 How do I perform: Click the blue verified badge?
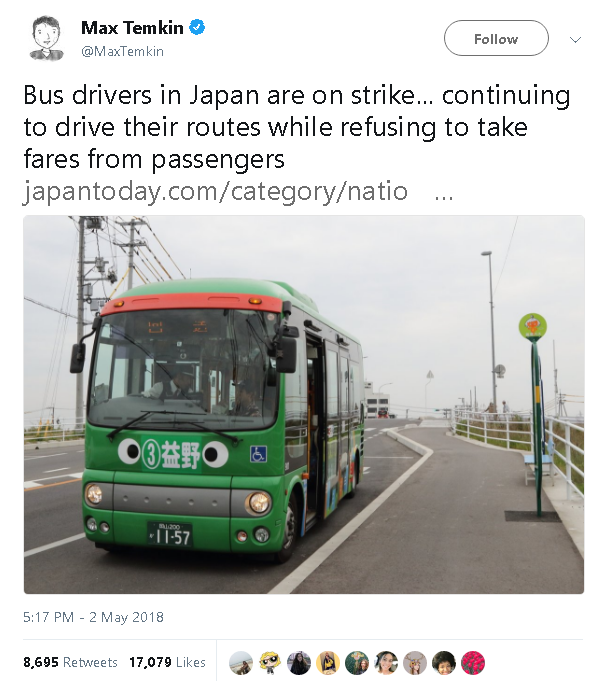[198, 27]
